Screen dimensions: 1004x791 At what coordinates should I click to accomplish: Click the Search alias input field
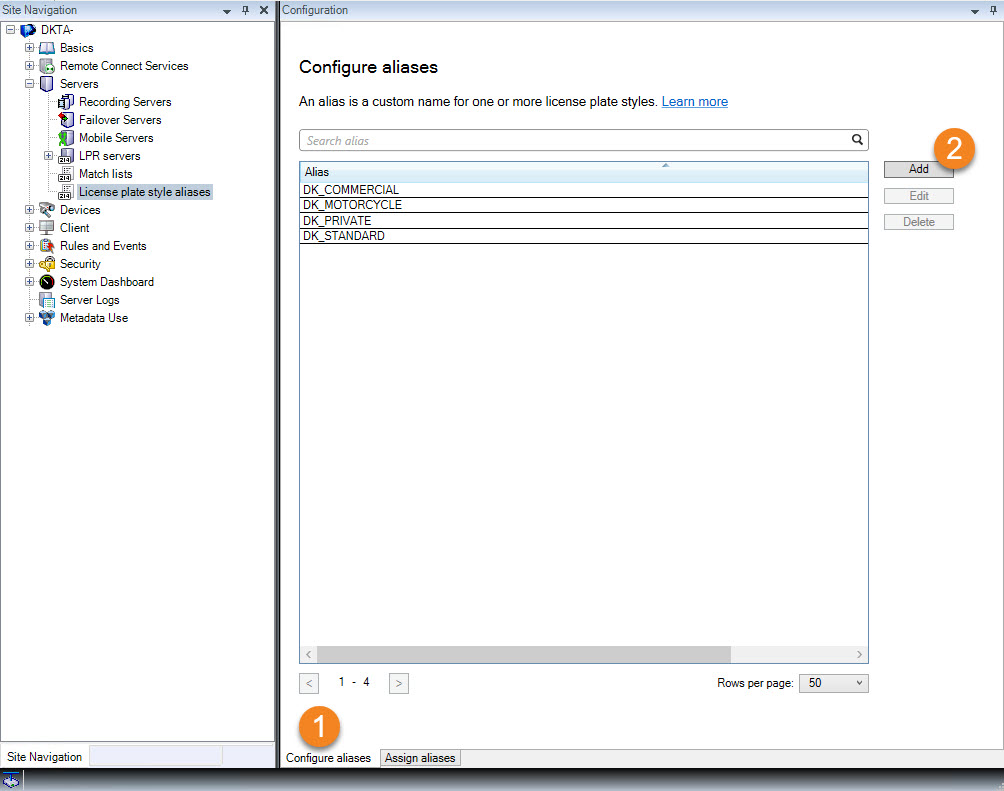pos(575,141)
